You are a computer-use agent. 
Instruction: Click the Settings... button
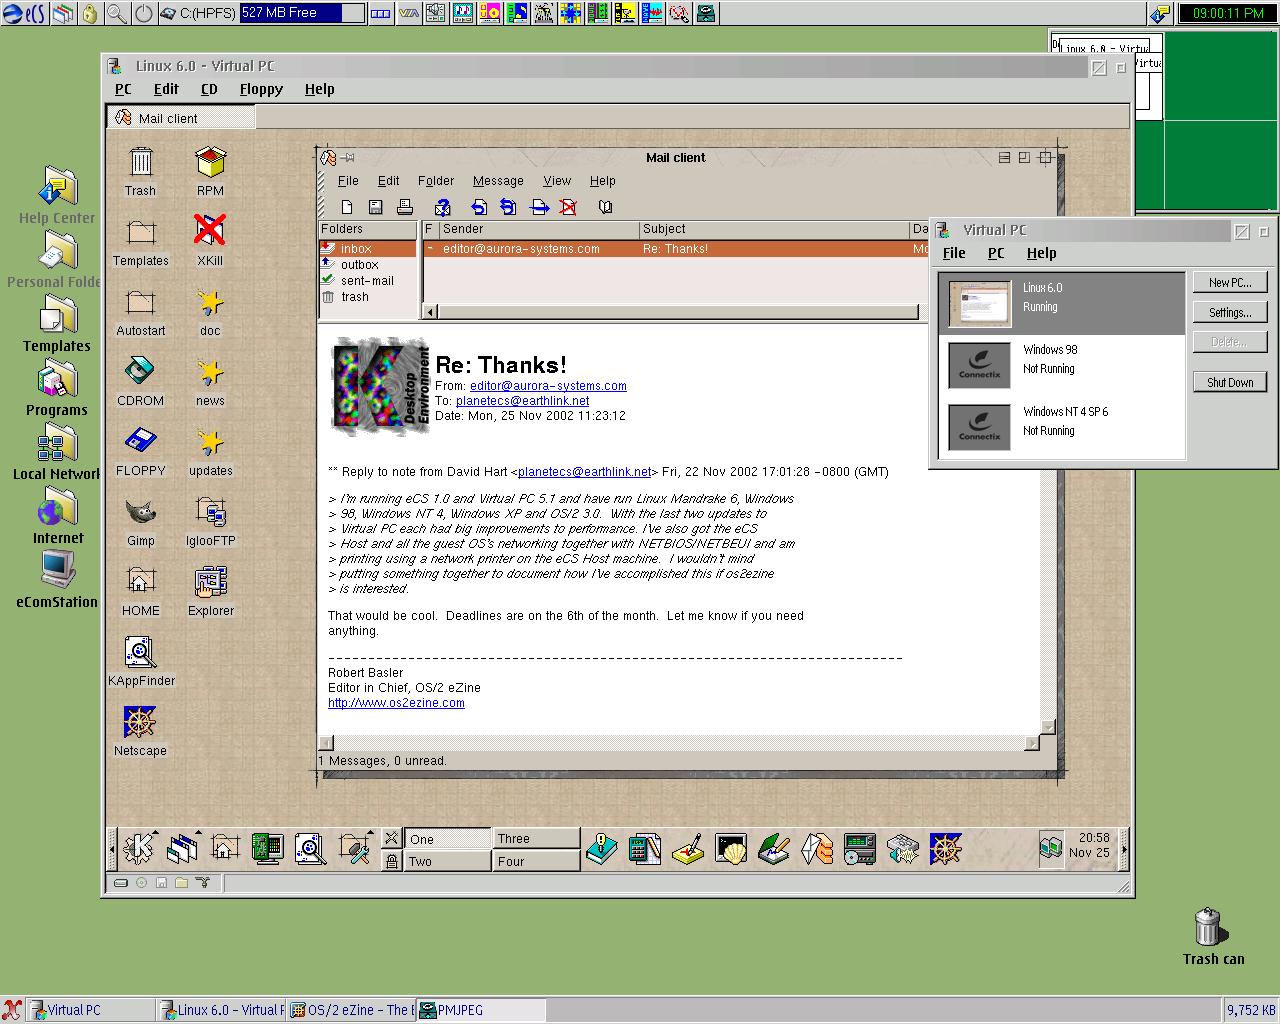click(x=1230, y=312)
